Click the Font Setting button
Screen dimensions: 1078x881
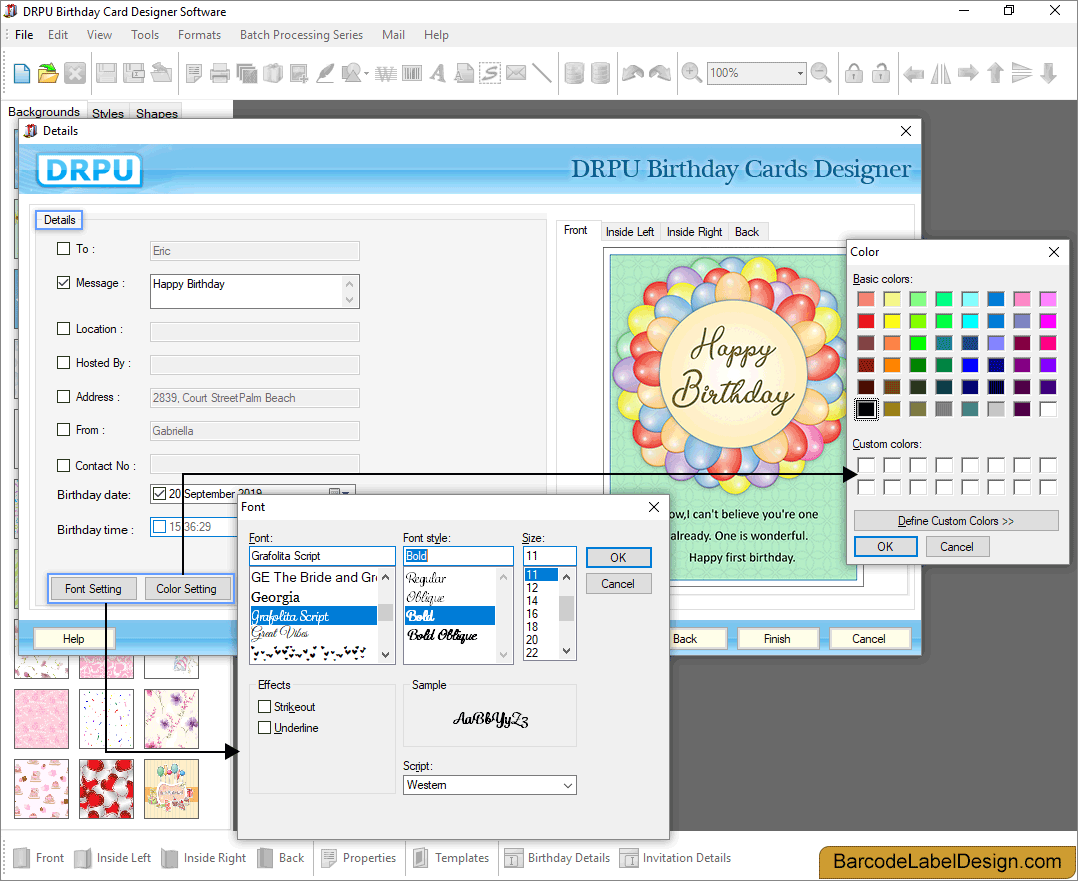[x=93, y=589]
